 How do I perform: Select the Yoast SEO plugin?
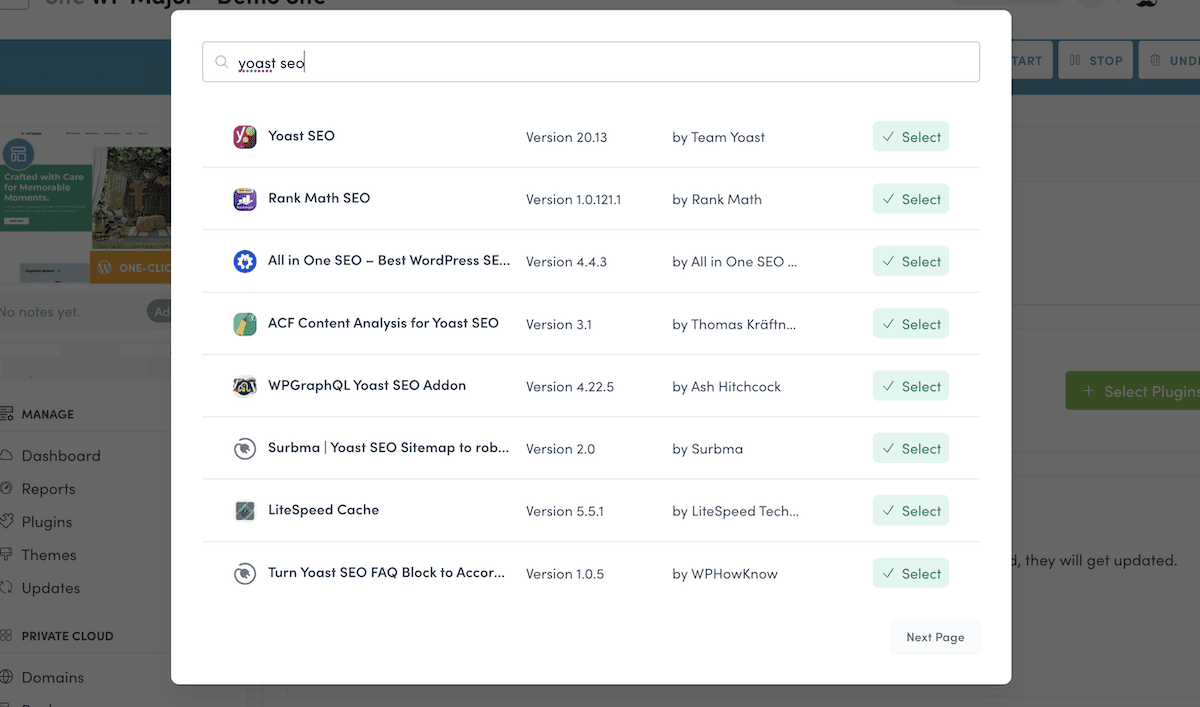coord(910,137)
